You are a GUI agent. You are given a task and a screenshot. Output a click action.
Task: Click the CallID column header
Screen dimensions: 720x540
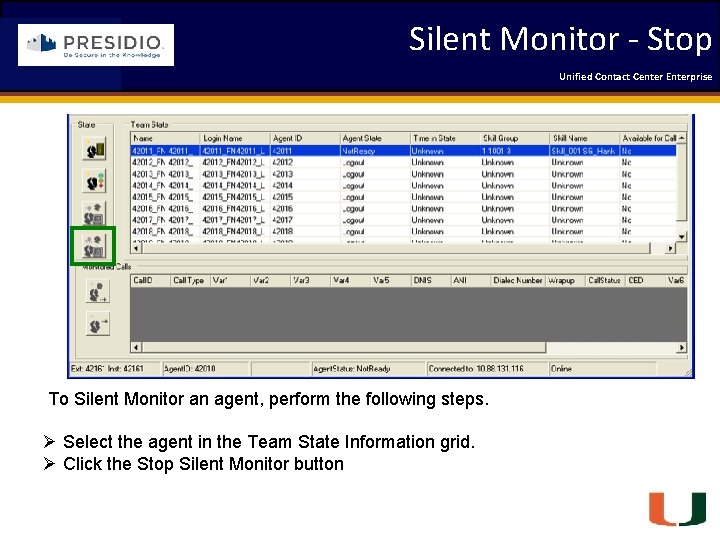(150, 281)
